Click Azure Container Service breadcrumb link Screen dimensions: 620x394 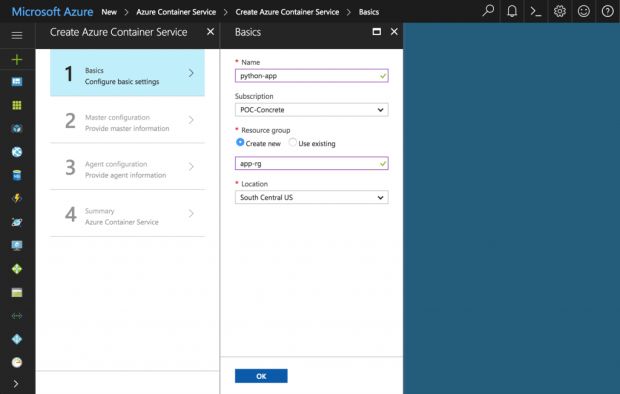click(x=176, y=12)
